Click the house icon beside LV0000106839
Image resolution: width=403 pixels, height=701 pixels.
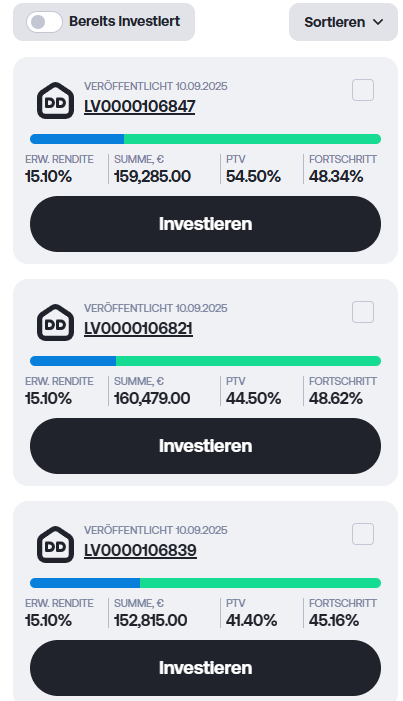coord(55,545)
